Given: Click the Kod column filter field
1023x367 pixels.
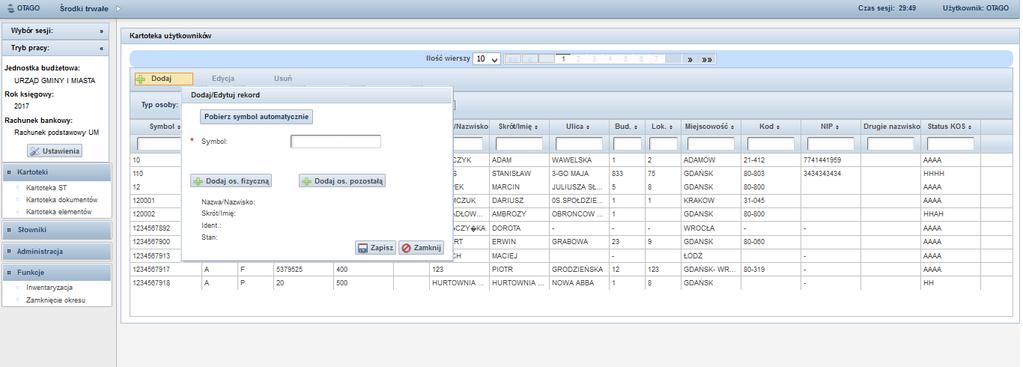Looking at the screenshot, I should pyautogui.click(x=769, y=143).
